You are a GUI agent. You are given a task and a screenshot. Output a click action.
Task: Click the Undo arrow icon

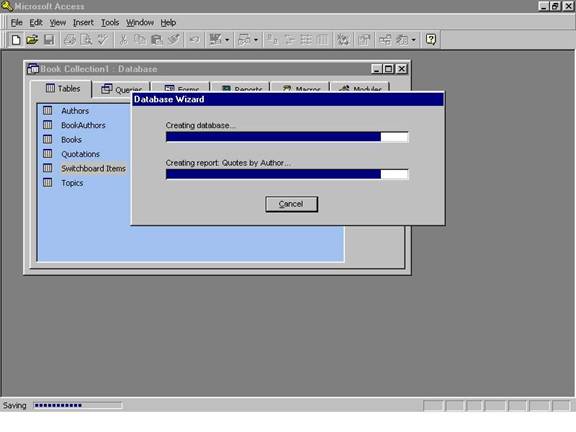194,40
